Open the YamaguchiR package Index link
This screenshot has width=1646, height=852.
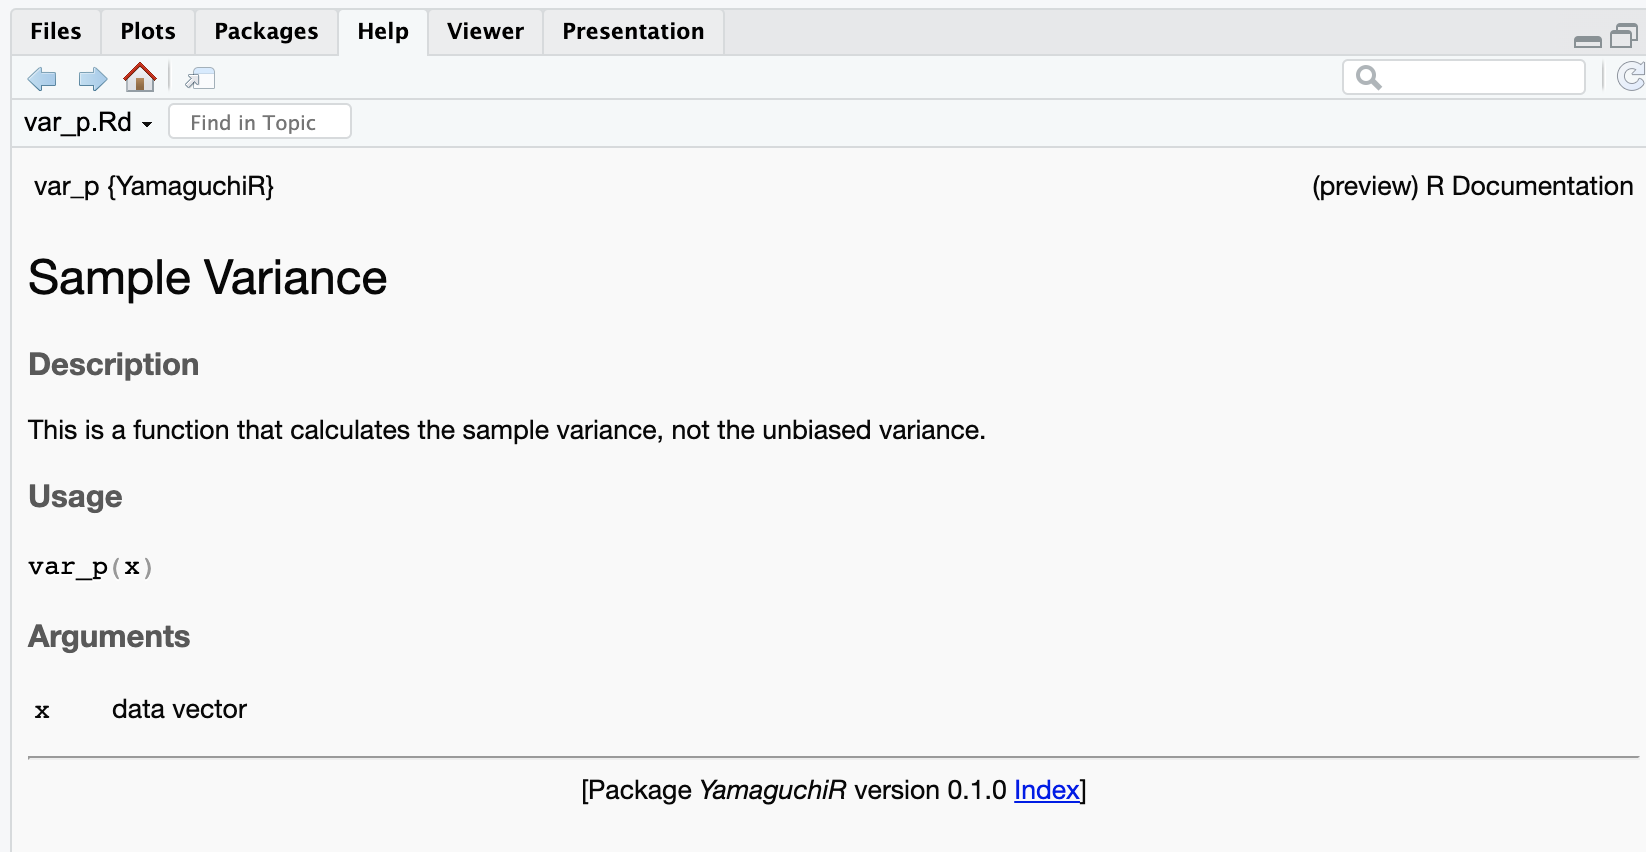coord(1046,790)
